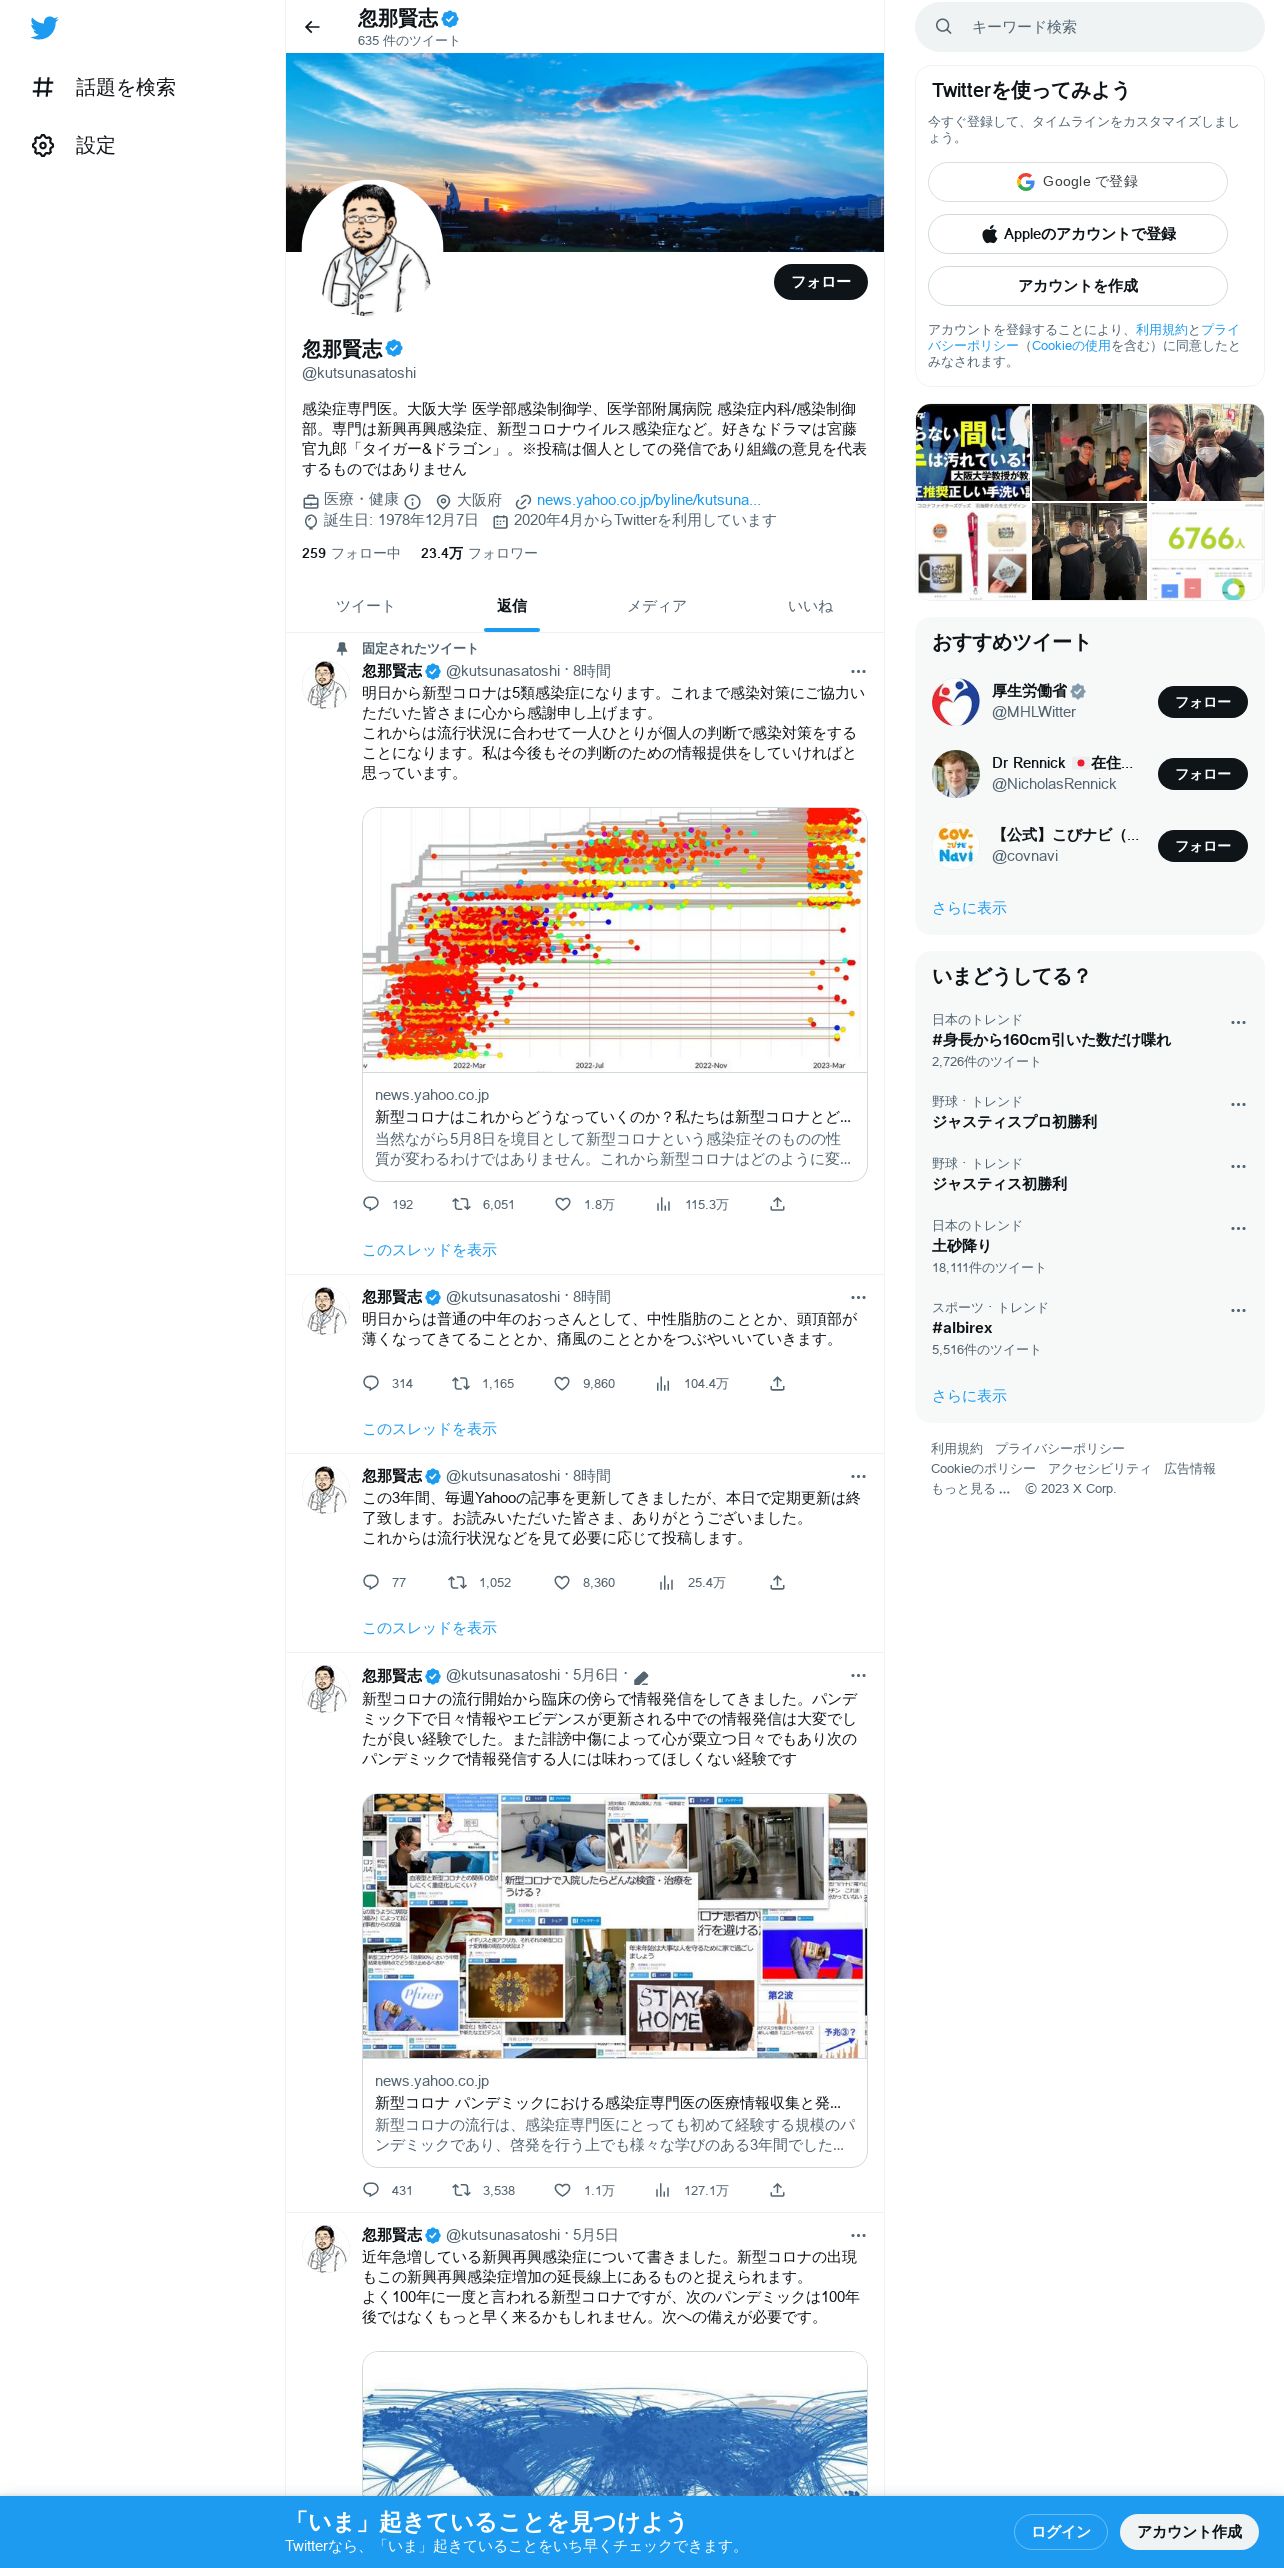
Task: Open the phylogenetic tree link card image
Action: coord(615,940)
